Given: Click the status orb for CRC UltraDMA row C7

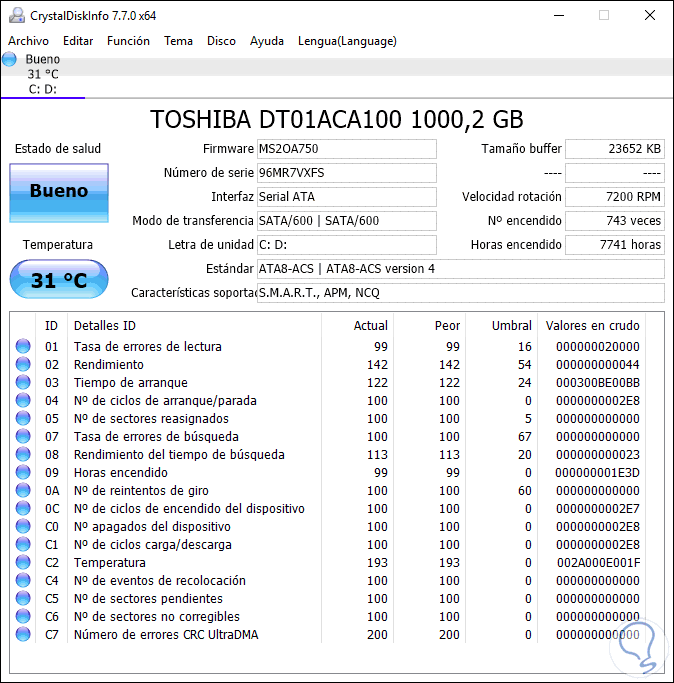Looking at the screenshot, I should [23, 634].
